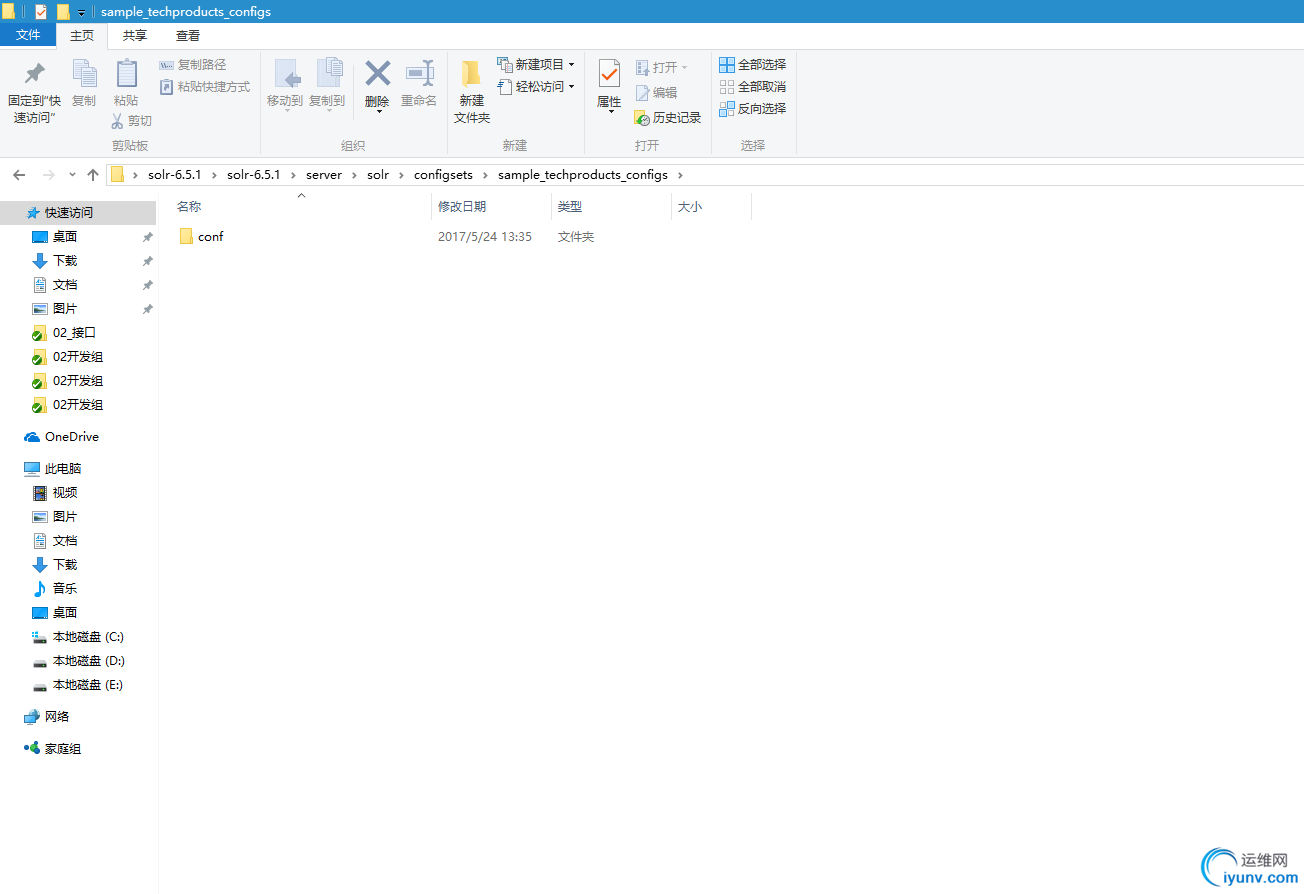Click the properties icon in the title bar
This screenshot has height=894, width=1304.
tap(41, 12)
